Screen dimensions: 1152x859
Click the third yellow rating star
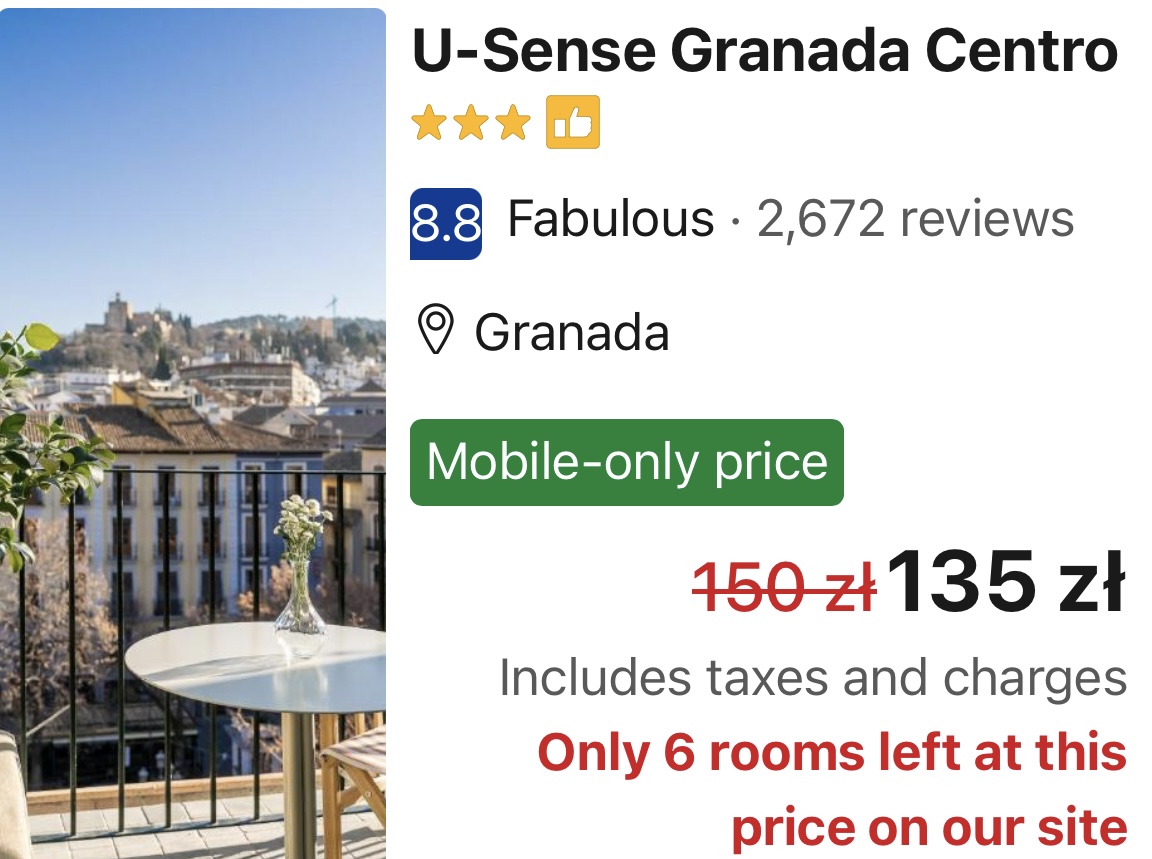coord(512,122)
